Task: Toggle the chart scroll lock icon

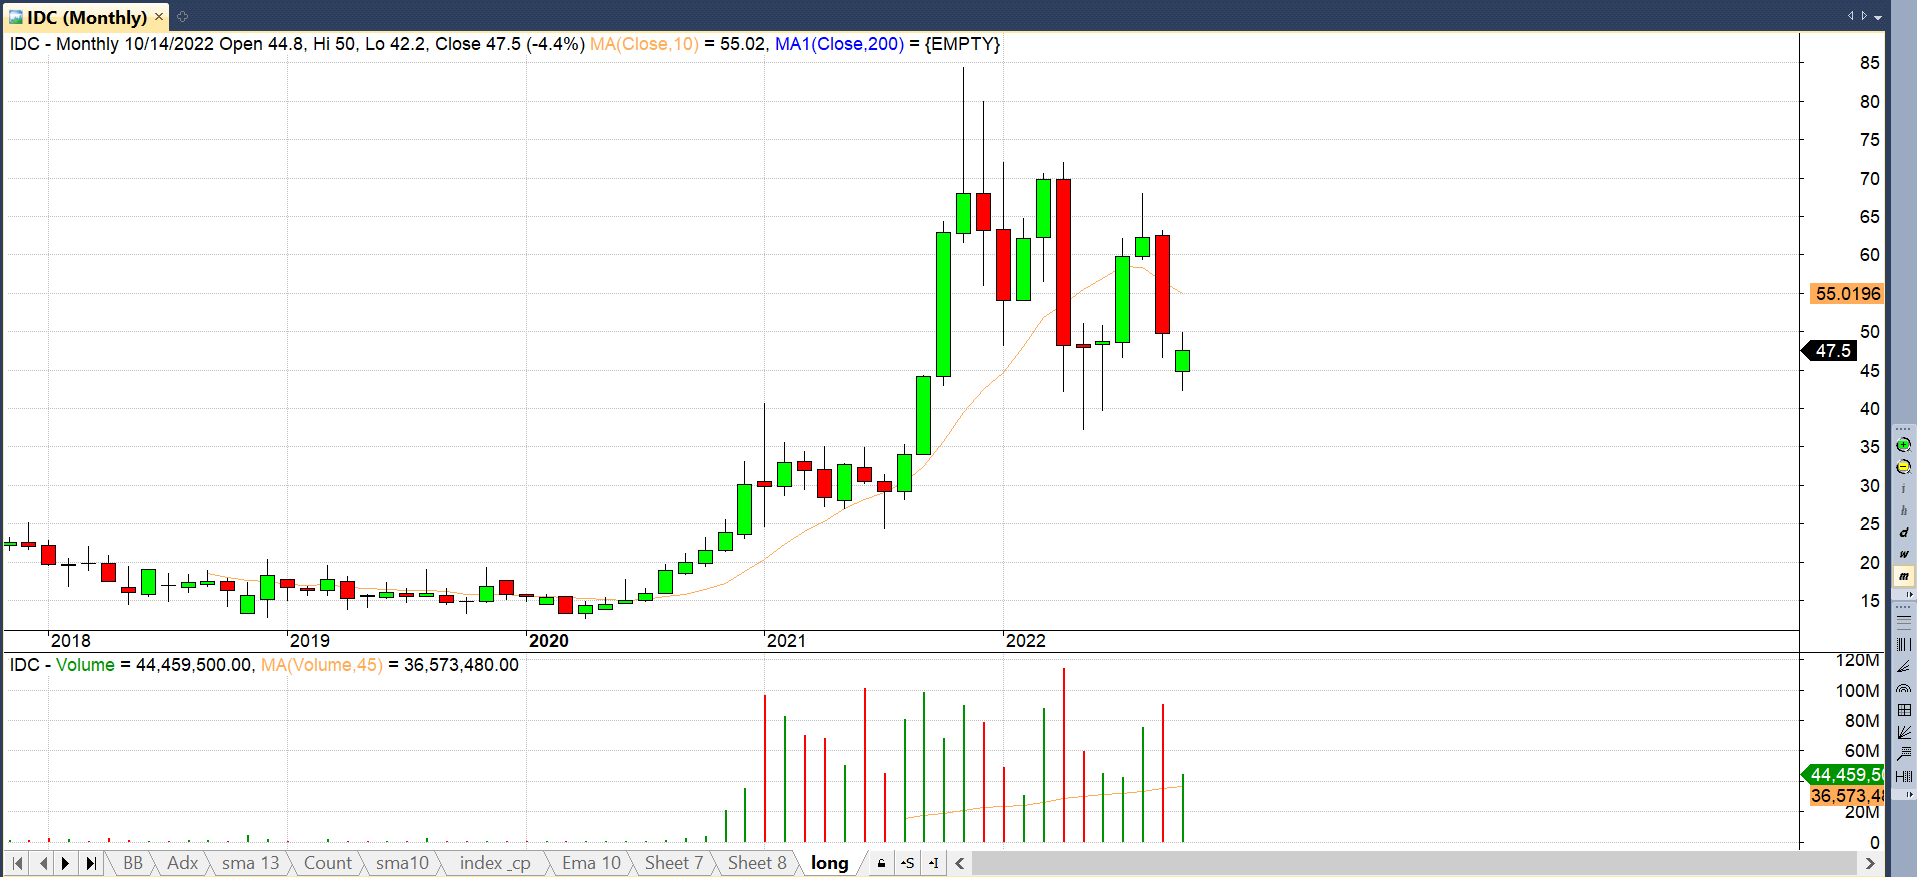Action: (x=881, y=863)
